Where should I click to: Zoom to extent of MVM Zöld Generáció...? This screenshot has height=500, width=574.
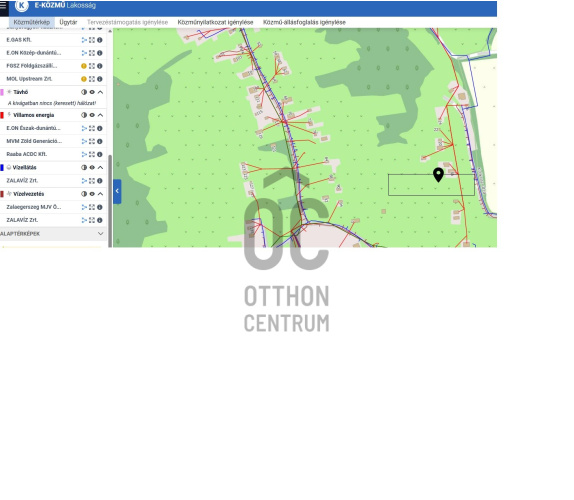[x=92, y=141]
